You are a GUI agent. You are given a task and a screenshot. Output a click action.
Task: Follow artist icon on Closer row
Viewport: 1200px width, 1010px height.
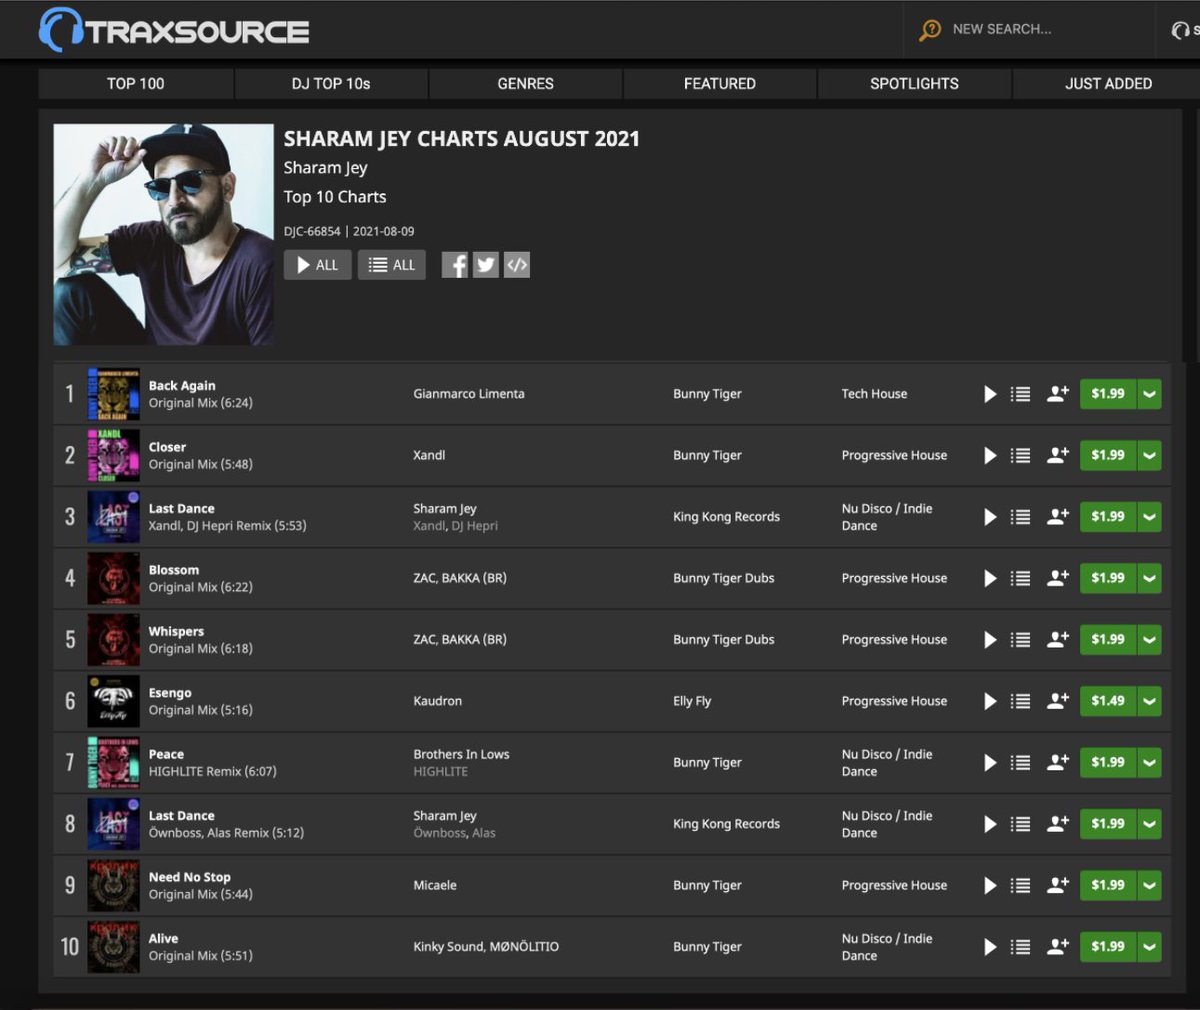tap(1057, 455)
